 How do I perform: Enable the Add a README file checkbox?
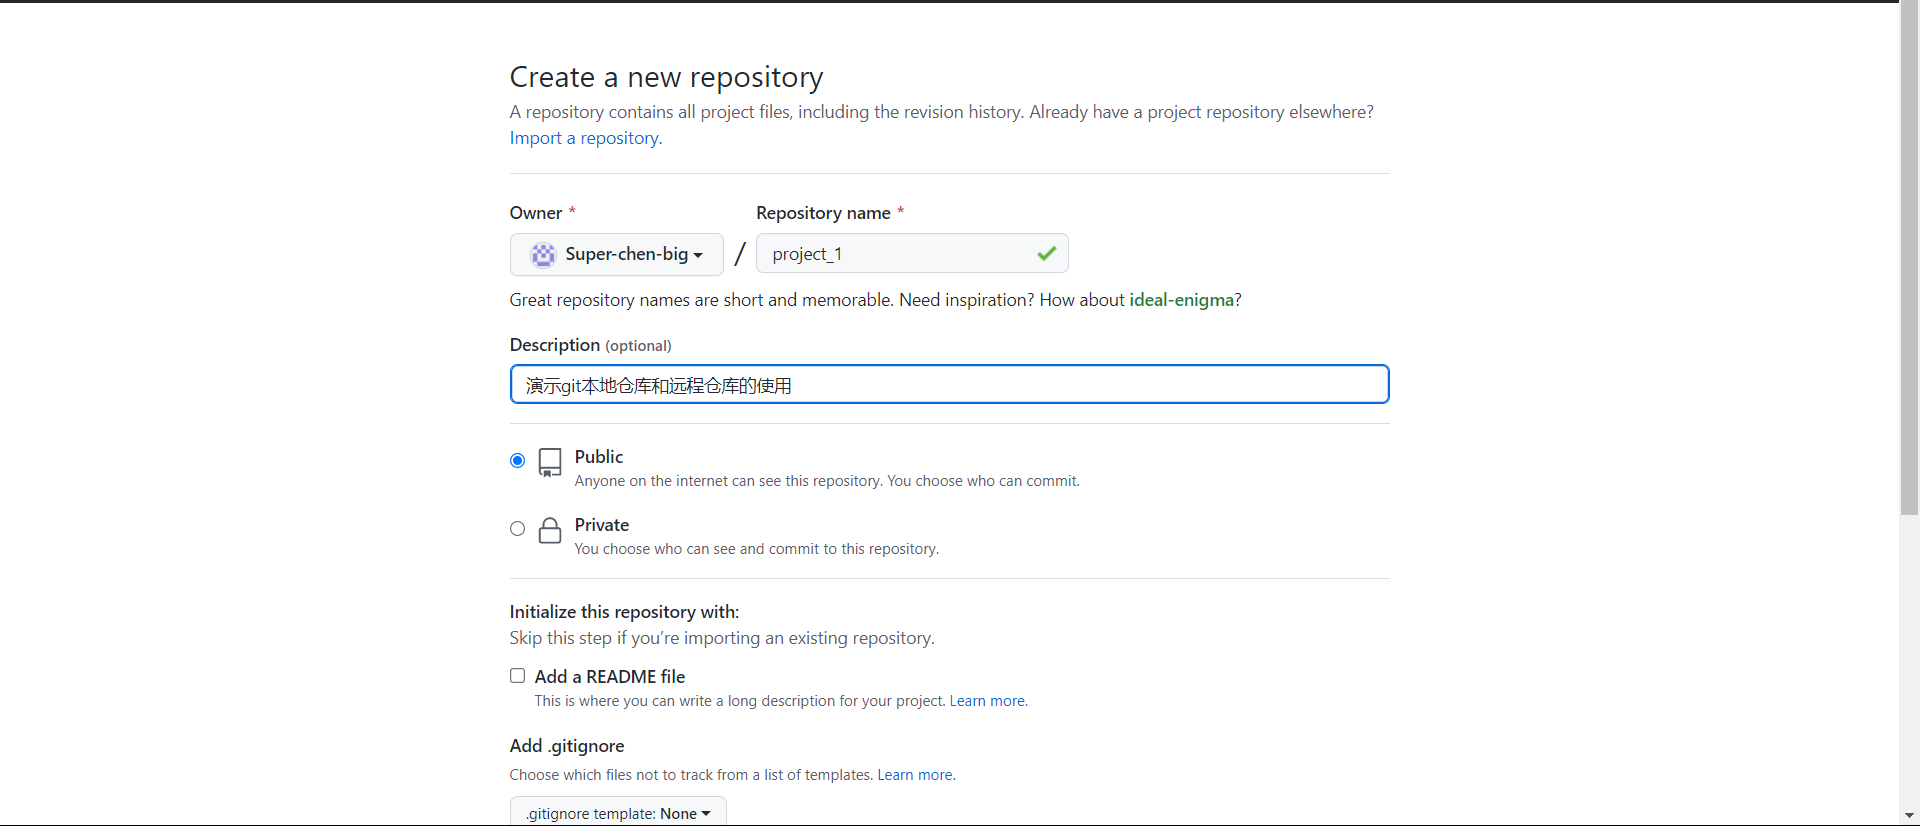click(517, 676)
